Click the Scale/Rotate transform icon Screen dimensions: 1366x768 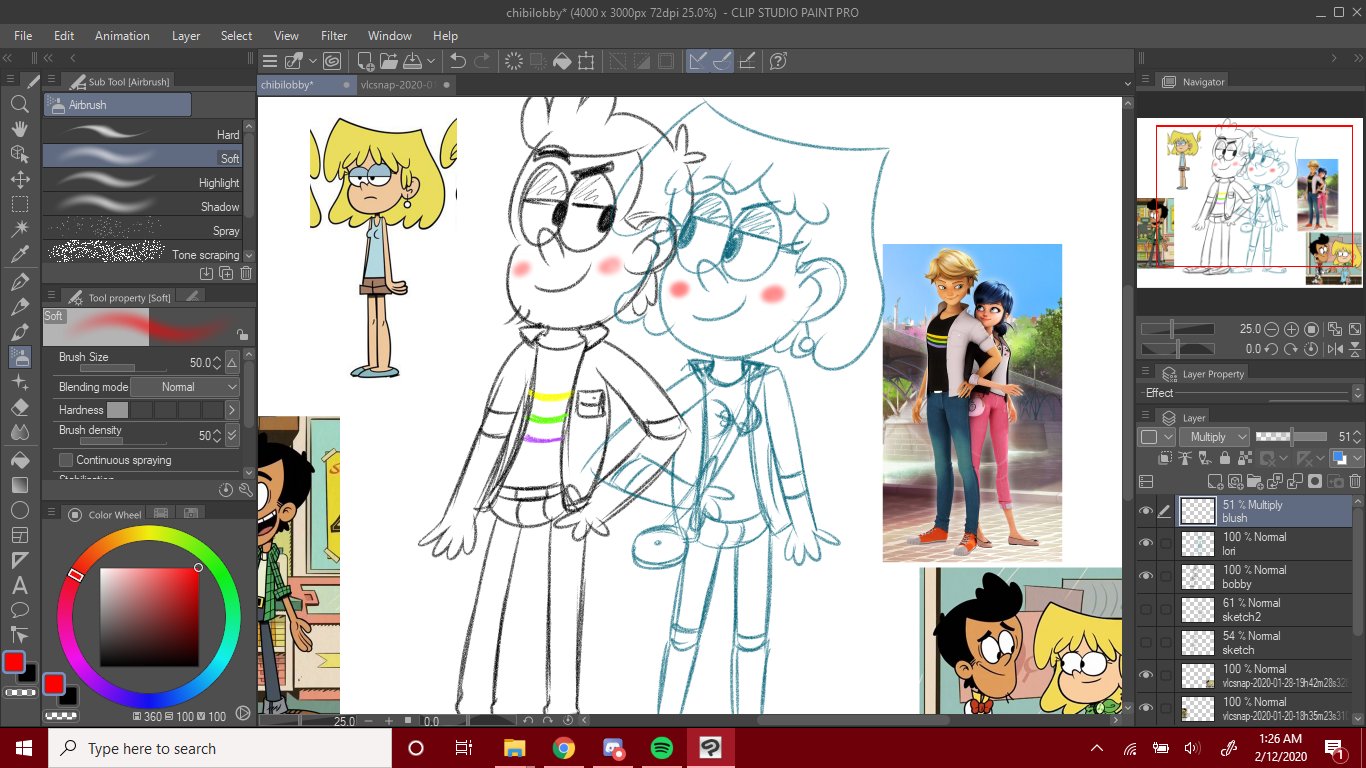586,61
